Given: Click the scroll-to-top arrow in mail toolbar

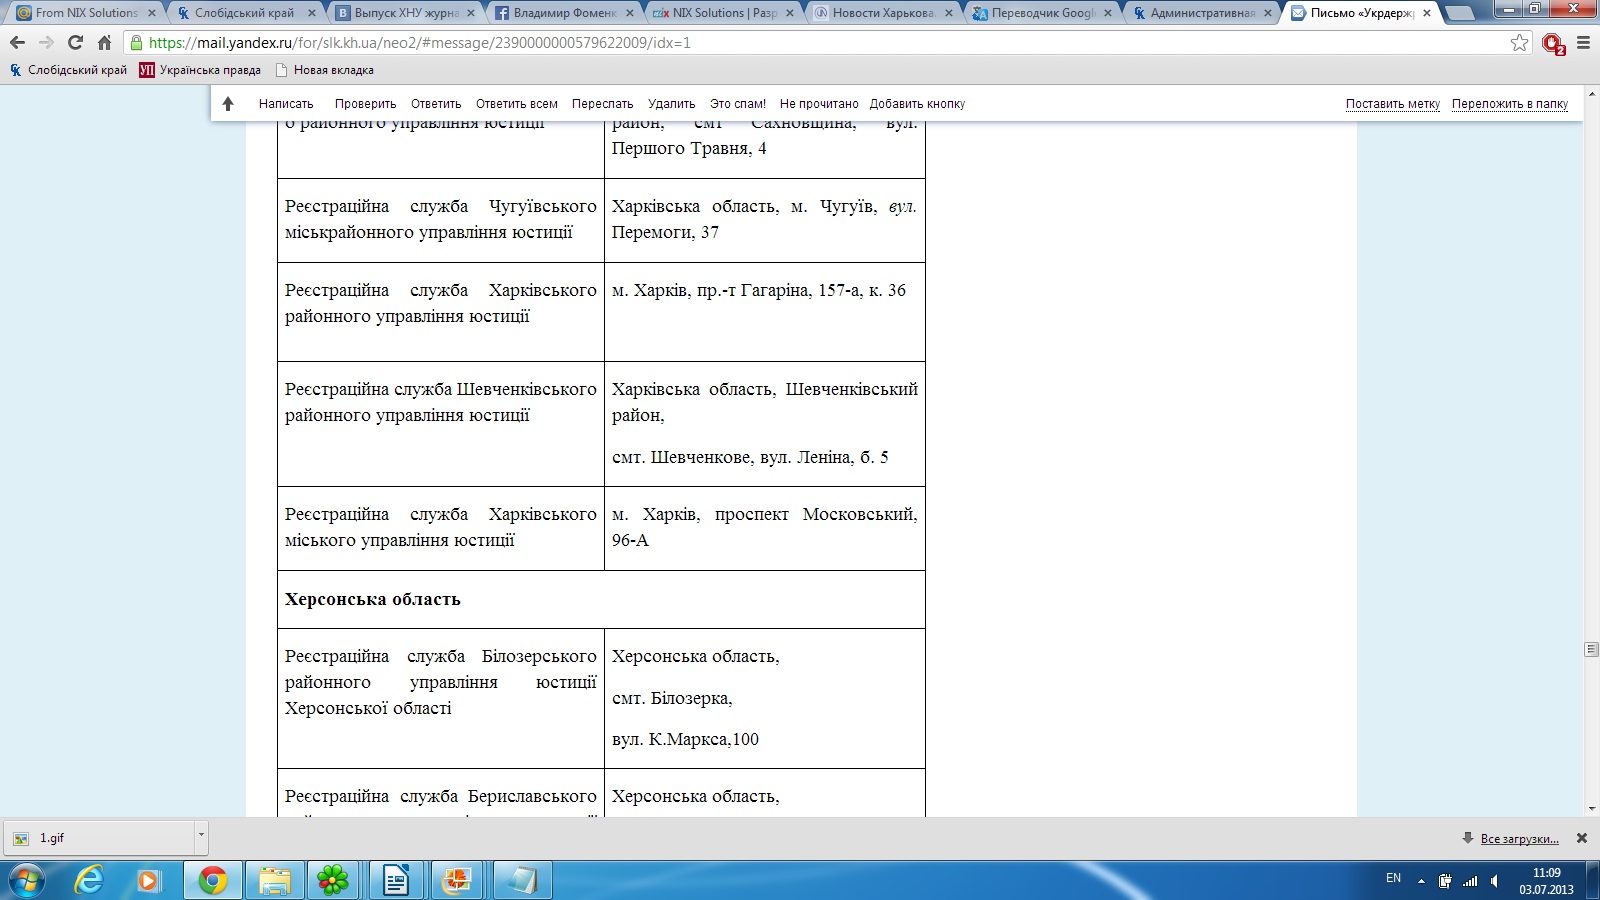Looking at the screenshot, I should click(x=228, y=104).
